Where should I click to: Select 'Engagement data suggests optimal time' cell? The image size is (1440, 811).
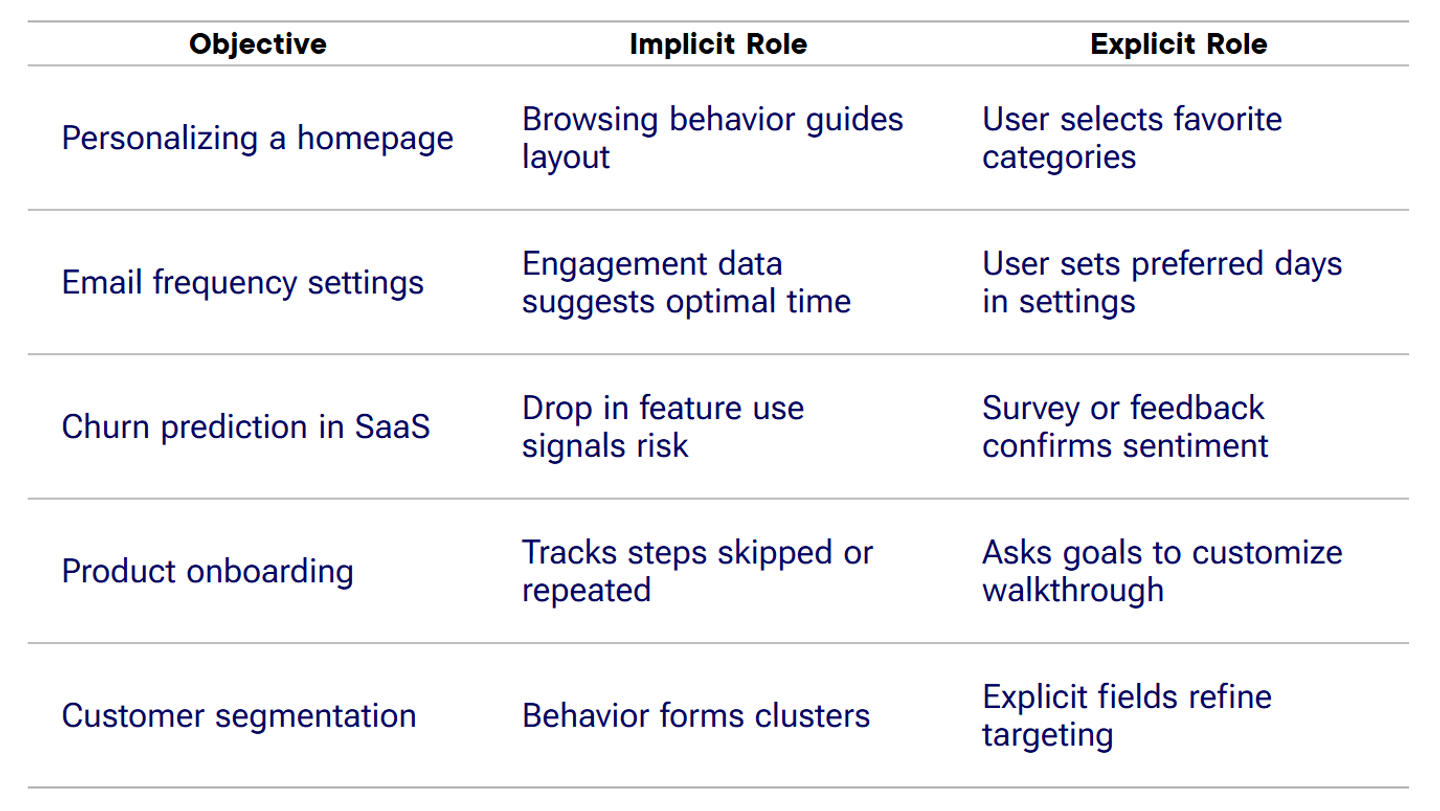(686, 282)
